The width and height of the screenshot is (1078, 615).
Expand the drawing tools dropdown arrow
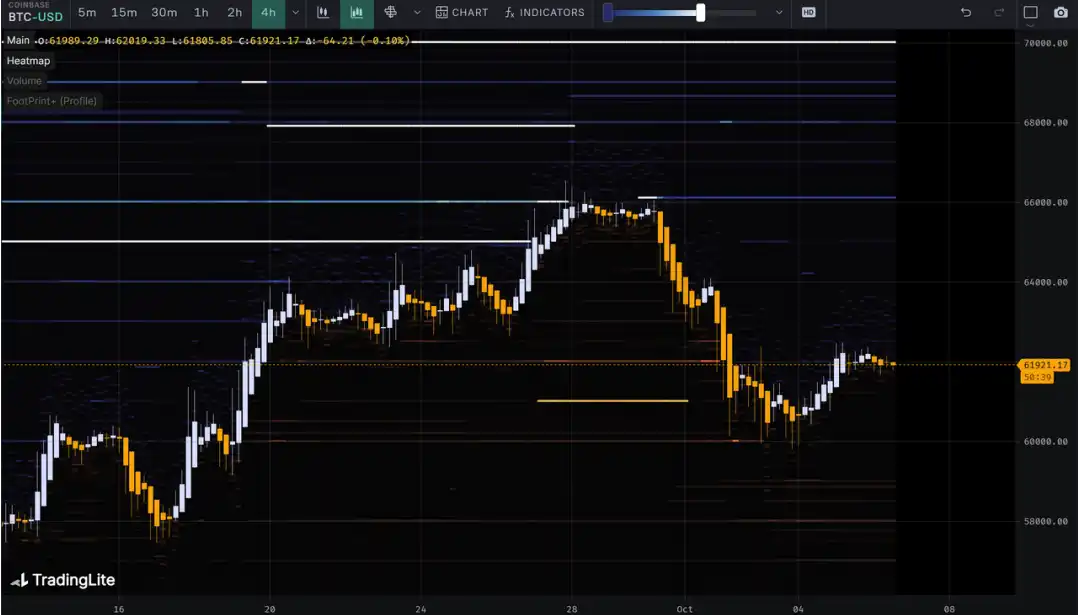pyautogui.click(x=417, y=13)
